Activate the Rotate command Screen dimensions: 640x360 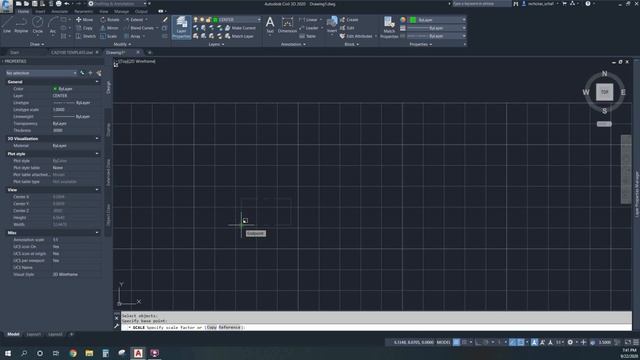pyautogui.click(x=110, y=20)
